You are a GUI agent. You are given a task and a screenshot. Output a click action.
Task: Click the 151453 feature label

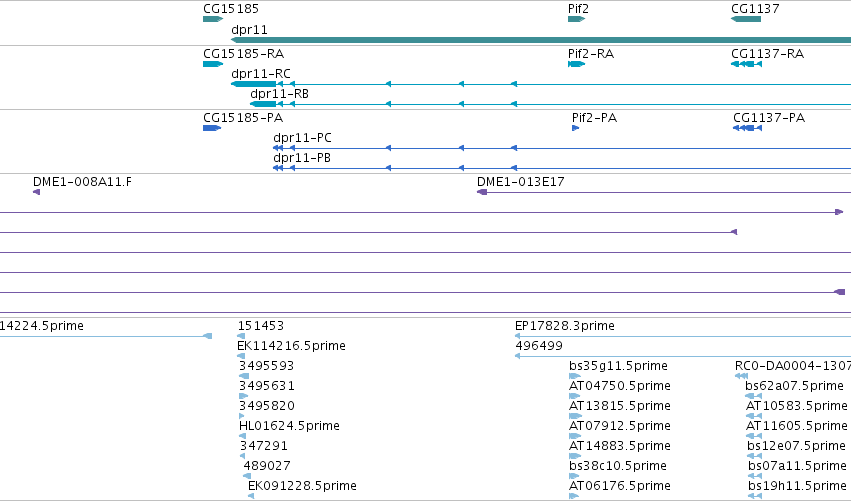click(x=261, y=326)
